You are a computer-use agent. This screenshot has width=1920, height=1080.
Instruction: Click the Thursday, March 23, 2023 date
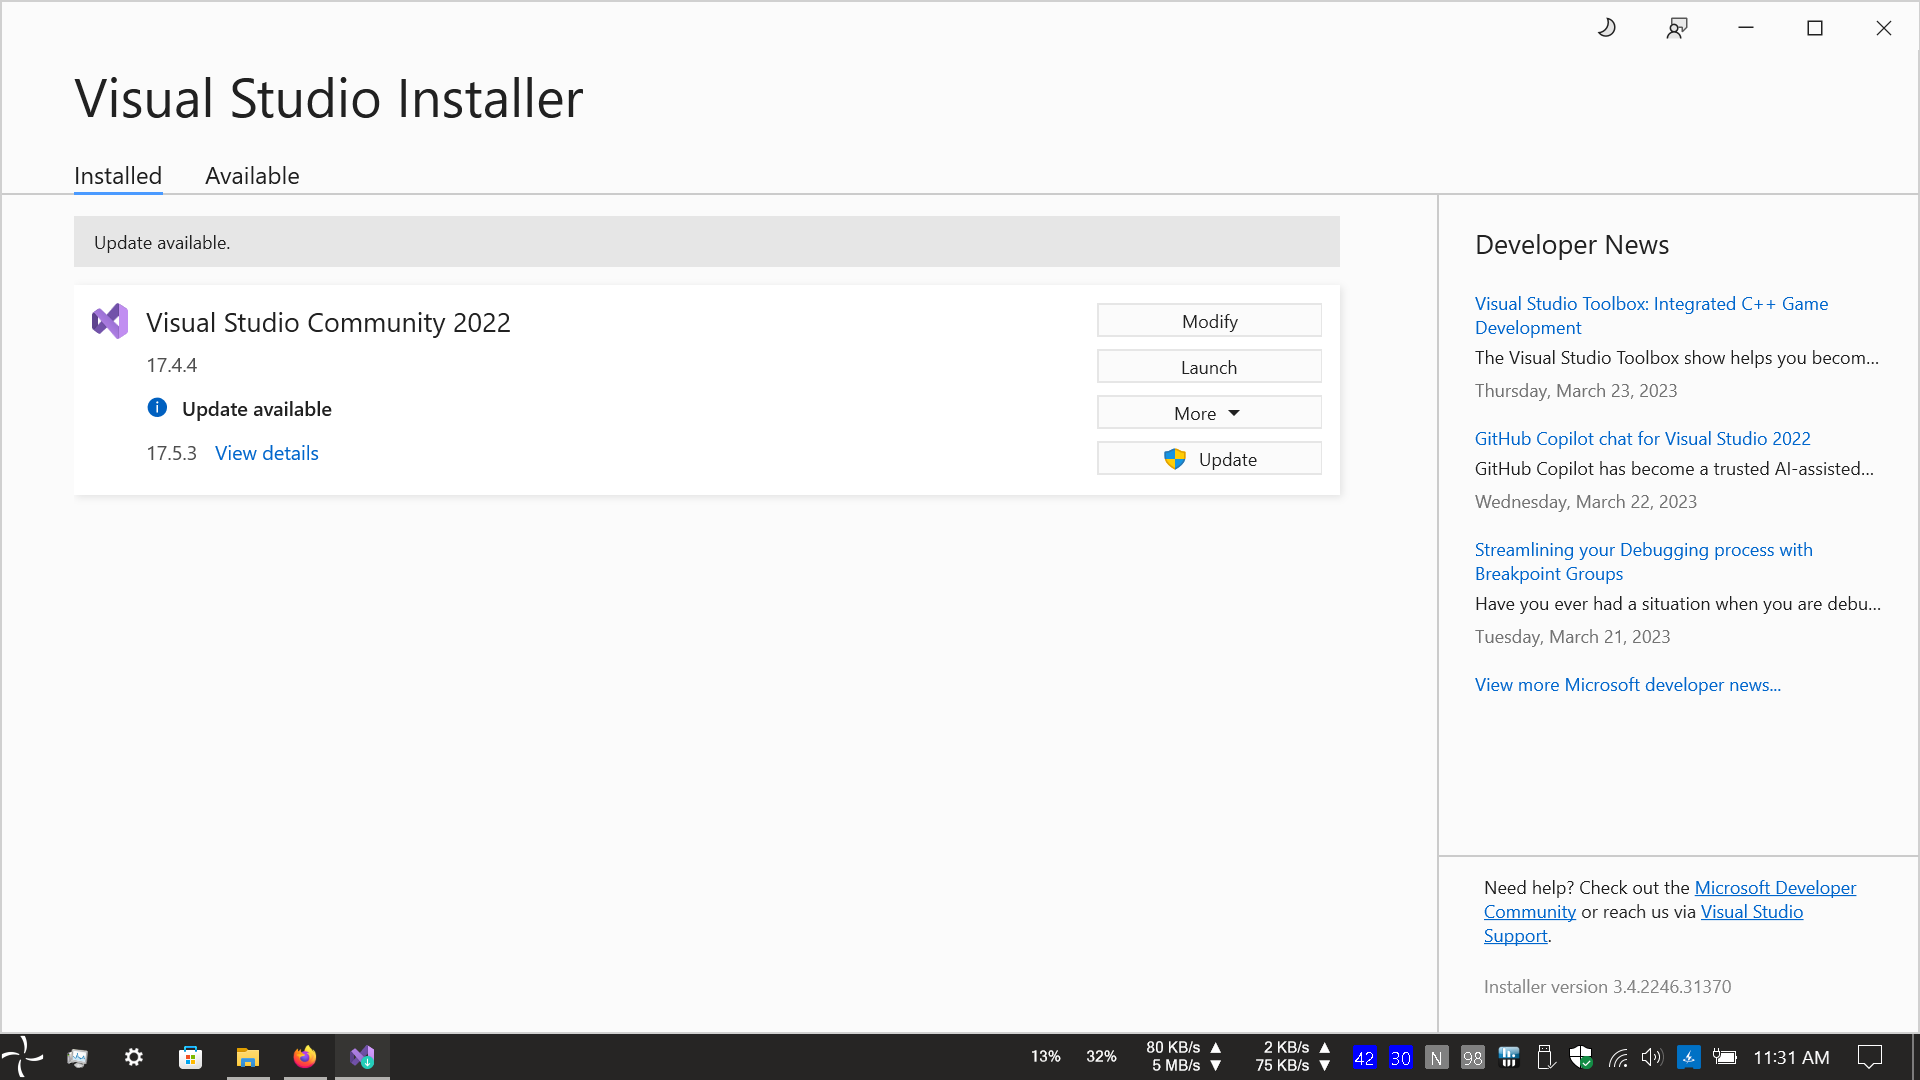(x=1575, y=390)
